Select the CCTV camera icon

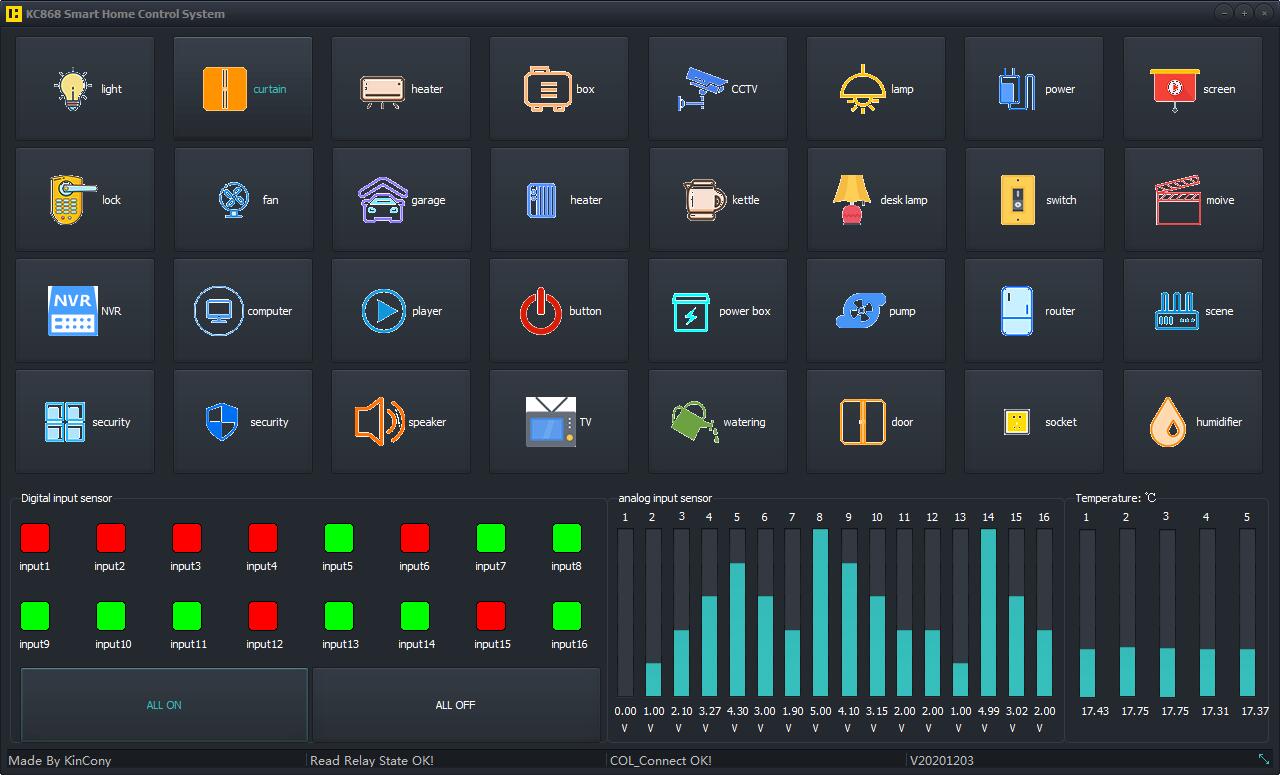pyautogui.click(x=703, y=88)
